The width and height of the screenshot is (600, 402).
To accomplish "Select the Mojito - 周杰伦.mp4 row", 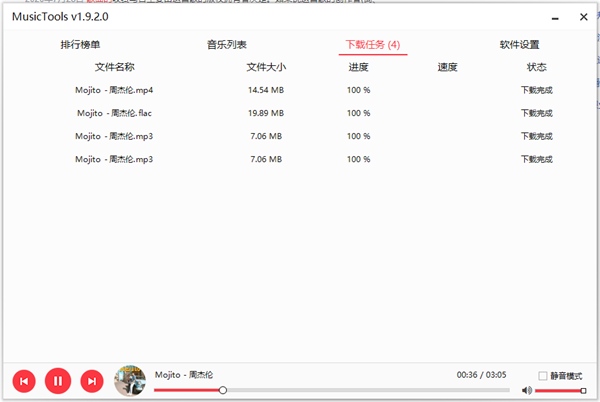I will 300,90.
